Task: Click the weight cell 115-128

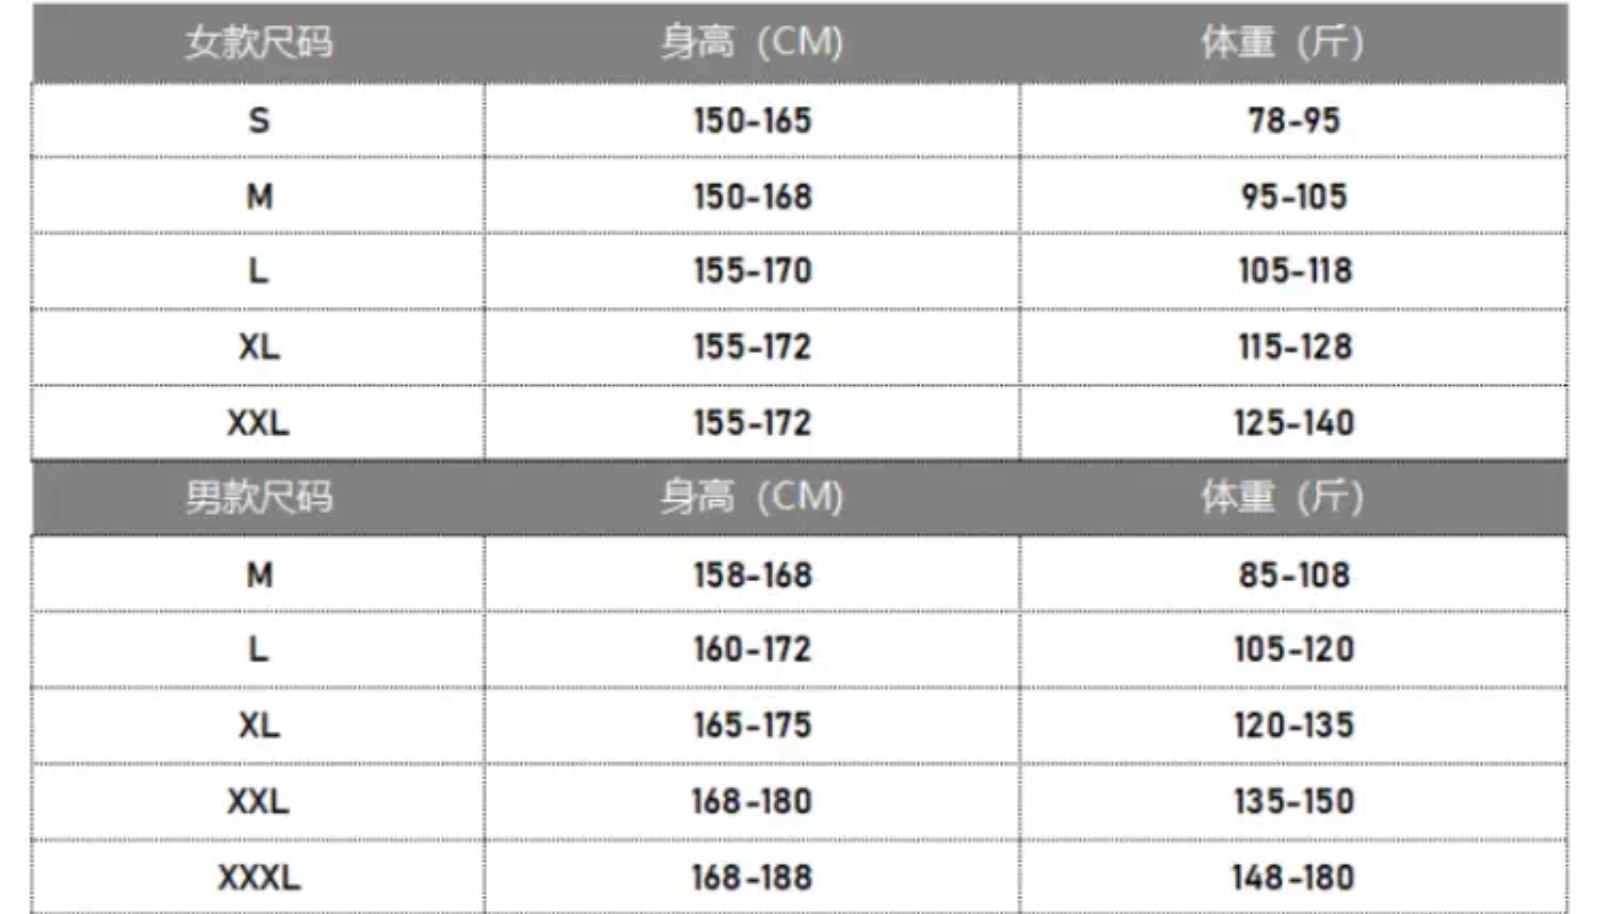Action: coord(1294,347)
